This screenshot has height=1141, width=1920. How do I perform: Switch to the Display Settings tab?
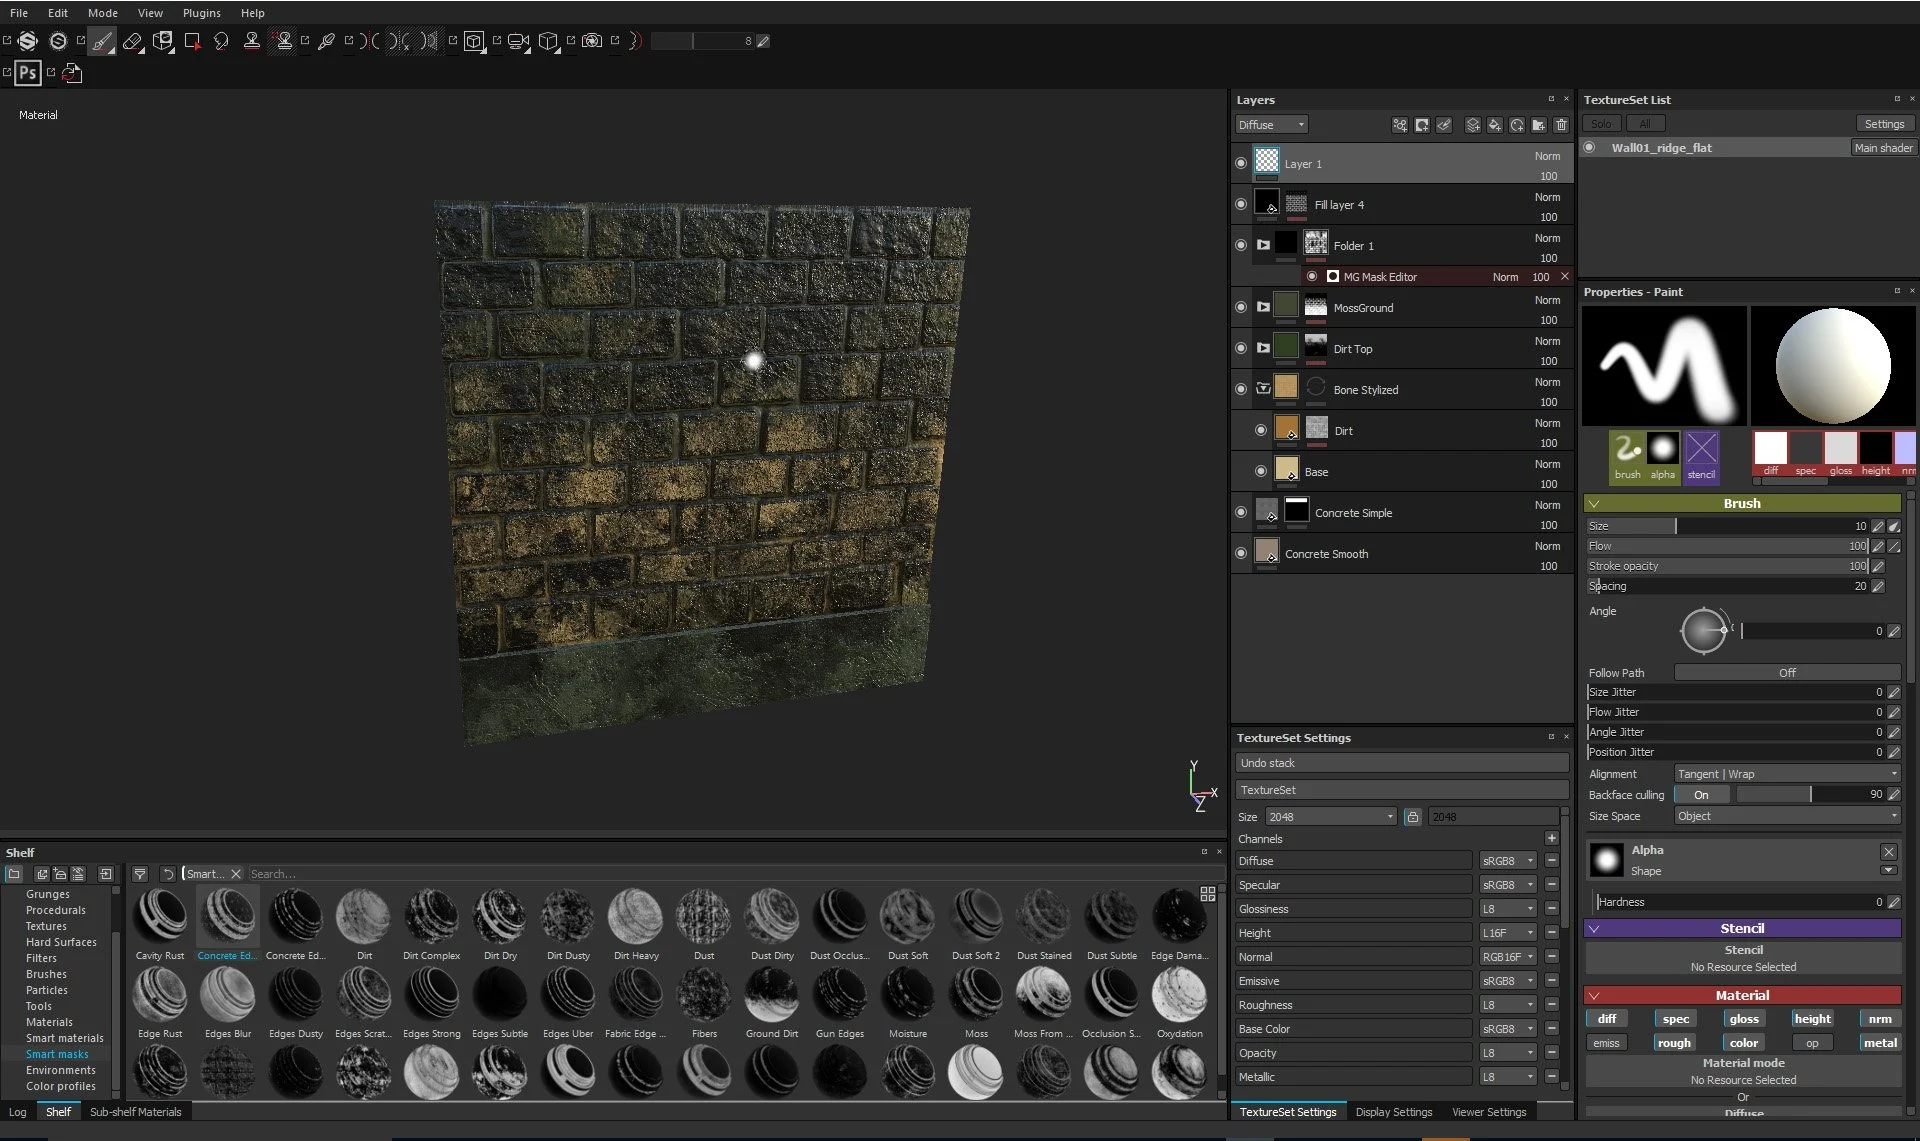1394,1112
